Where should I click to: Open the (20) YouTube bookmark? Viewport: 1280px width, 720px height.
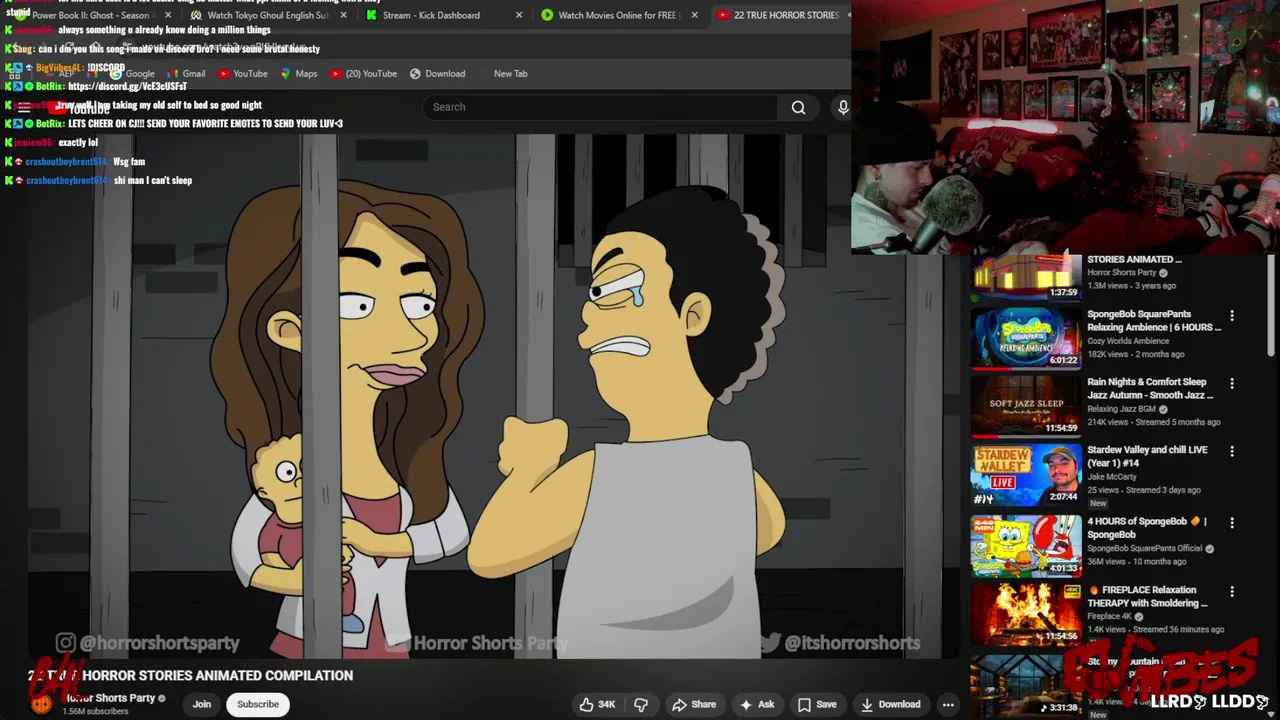(363, 73)
